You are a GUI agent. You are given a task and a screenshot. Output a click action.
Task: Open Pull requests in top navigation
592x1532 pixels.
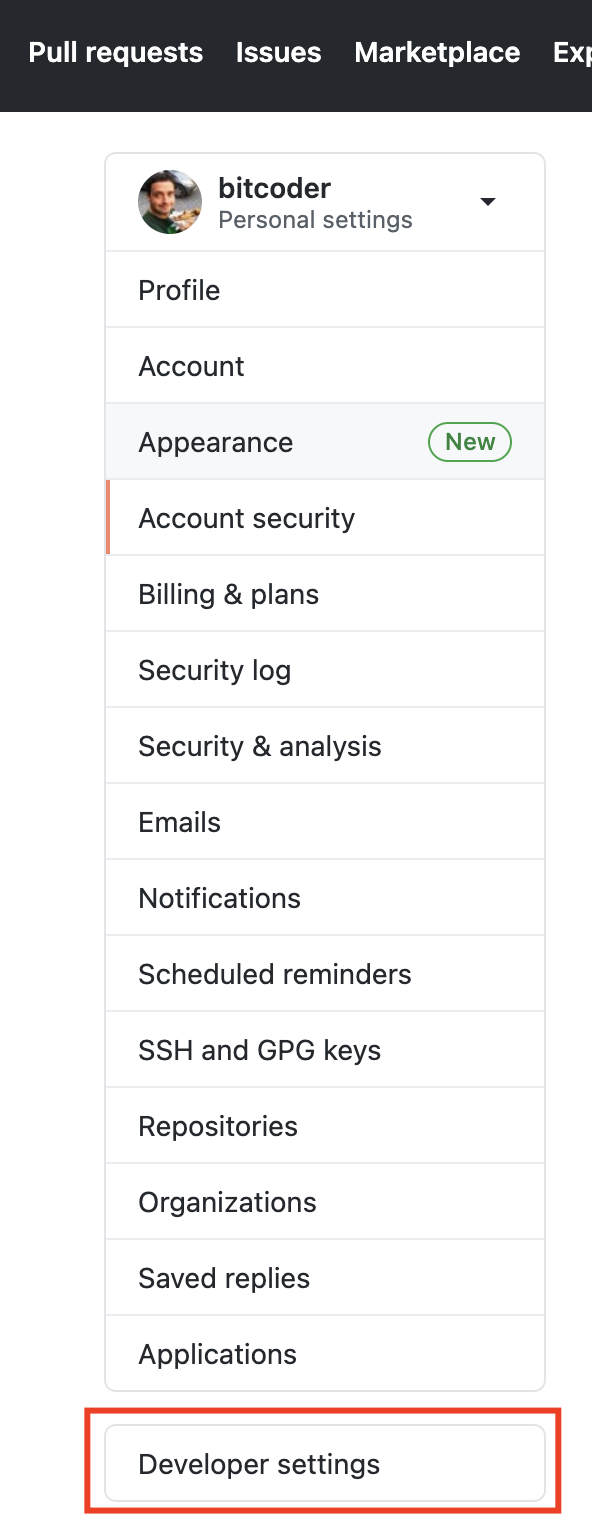click(116, 52)
